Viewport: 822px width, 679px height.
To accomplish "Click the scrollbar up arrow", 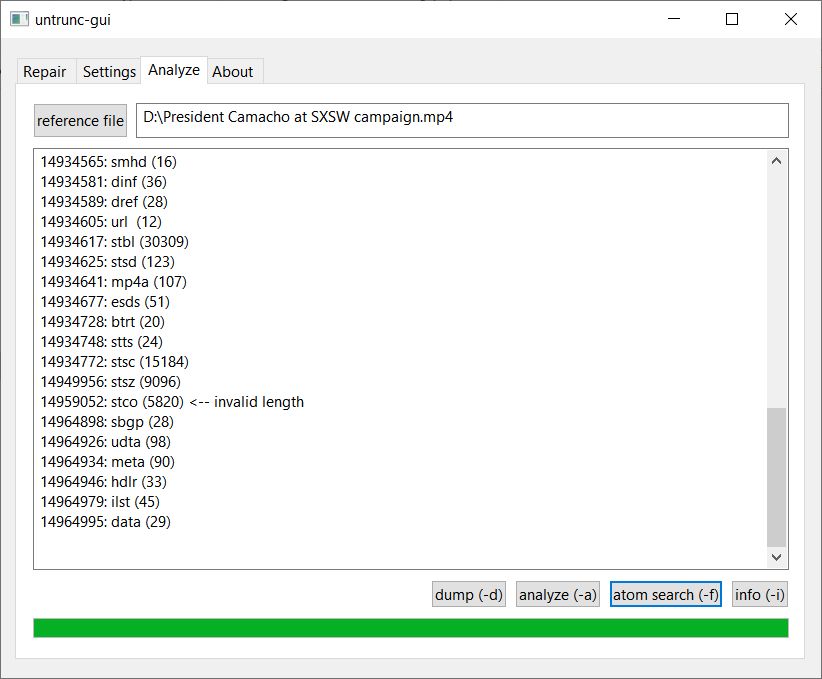I will click(x=777, y=159).
